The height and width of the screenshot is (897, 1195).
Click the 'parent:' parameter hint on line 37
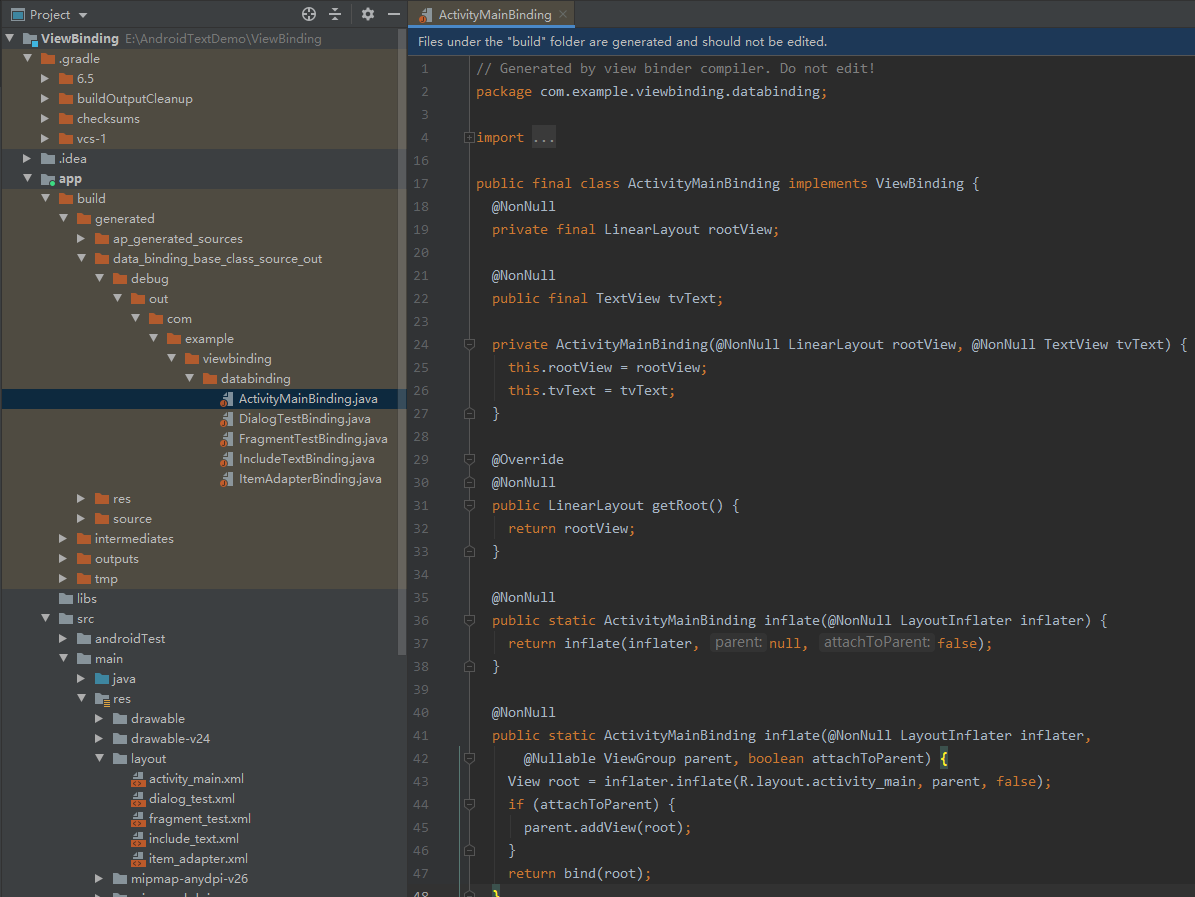point(738,642)
